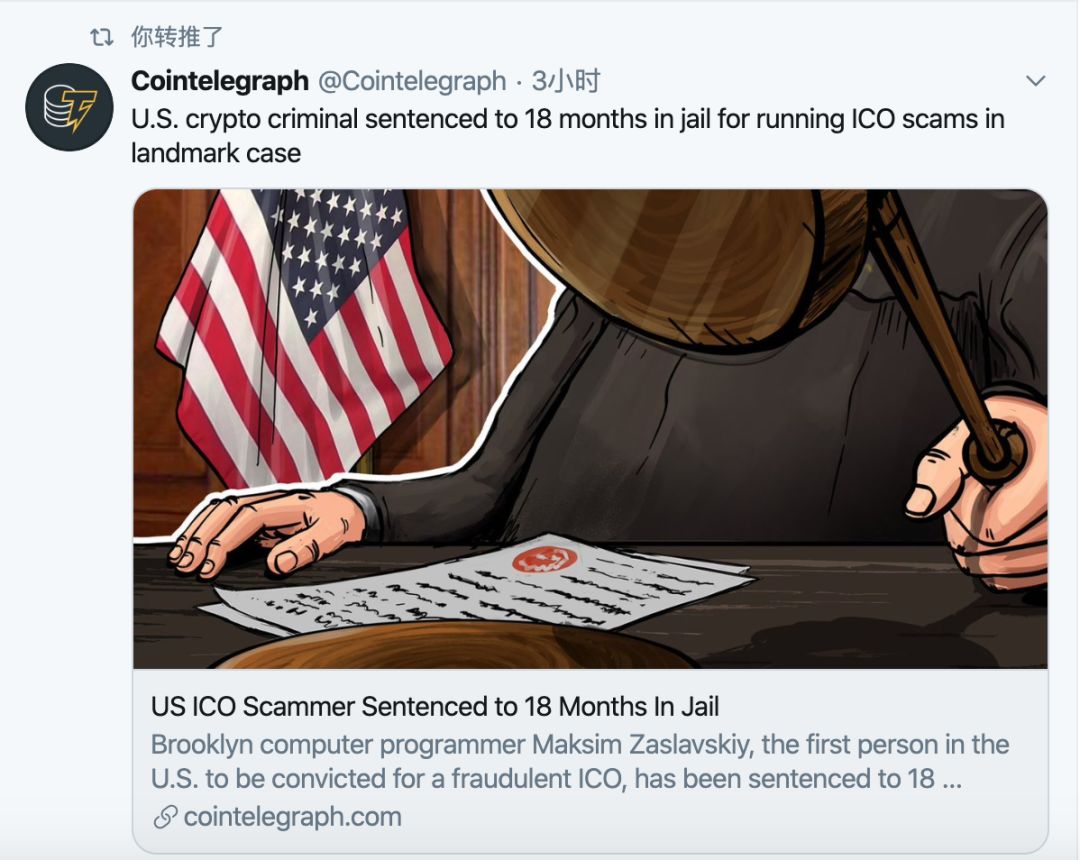Image resolution: width=1080 pixels, height=860 pixels.
Task: Open the courtroom illustration in the link card
Action: click(x=590, y=428)
